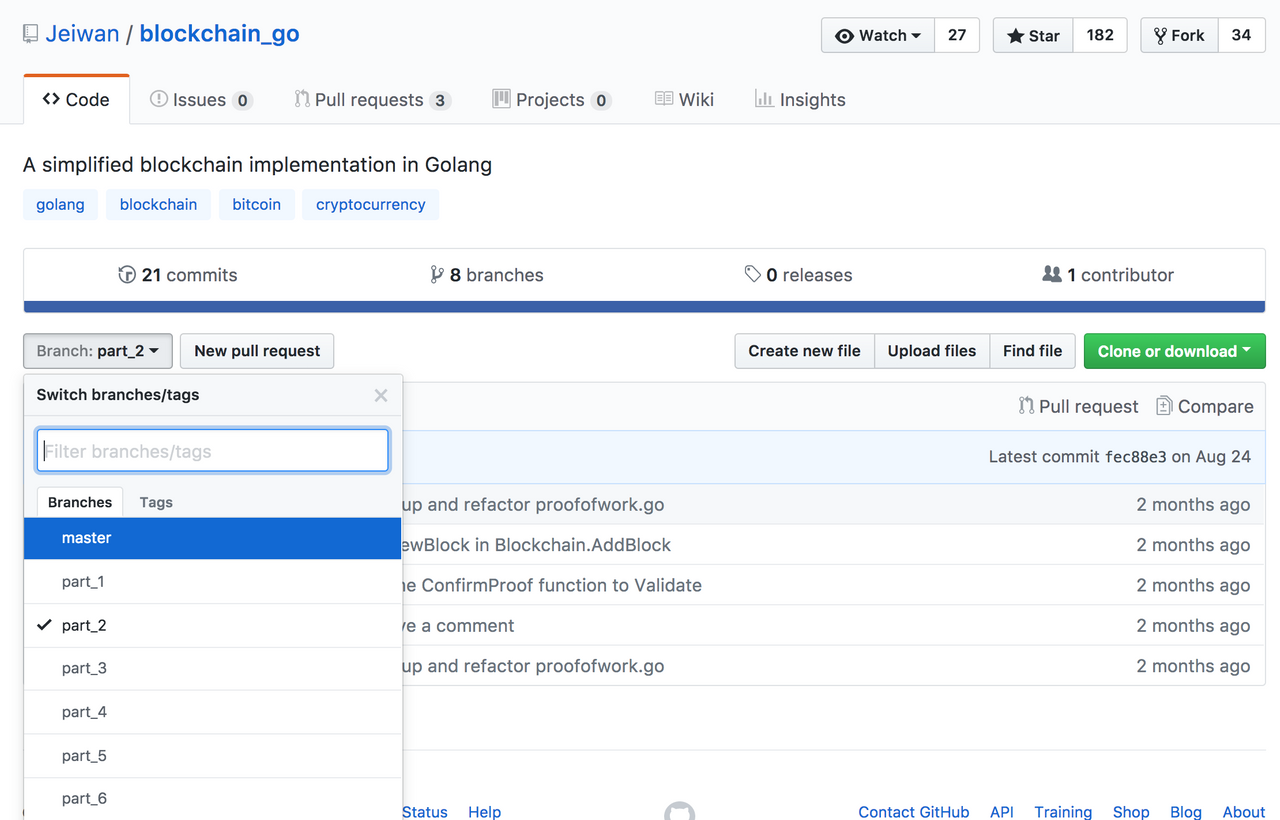The width and height of the screenshot is (1280, 820).
Task: Click the Compare file-diff icon
Action: [1164, 406]
